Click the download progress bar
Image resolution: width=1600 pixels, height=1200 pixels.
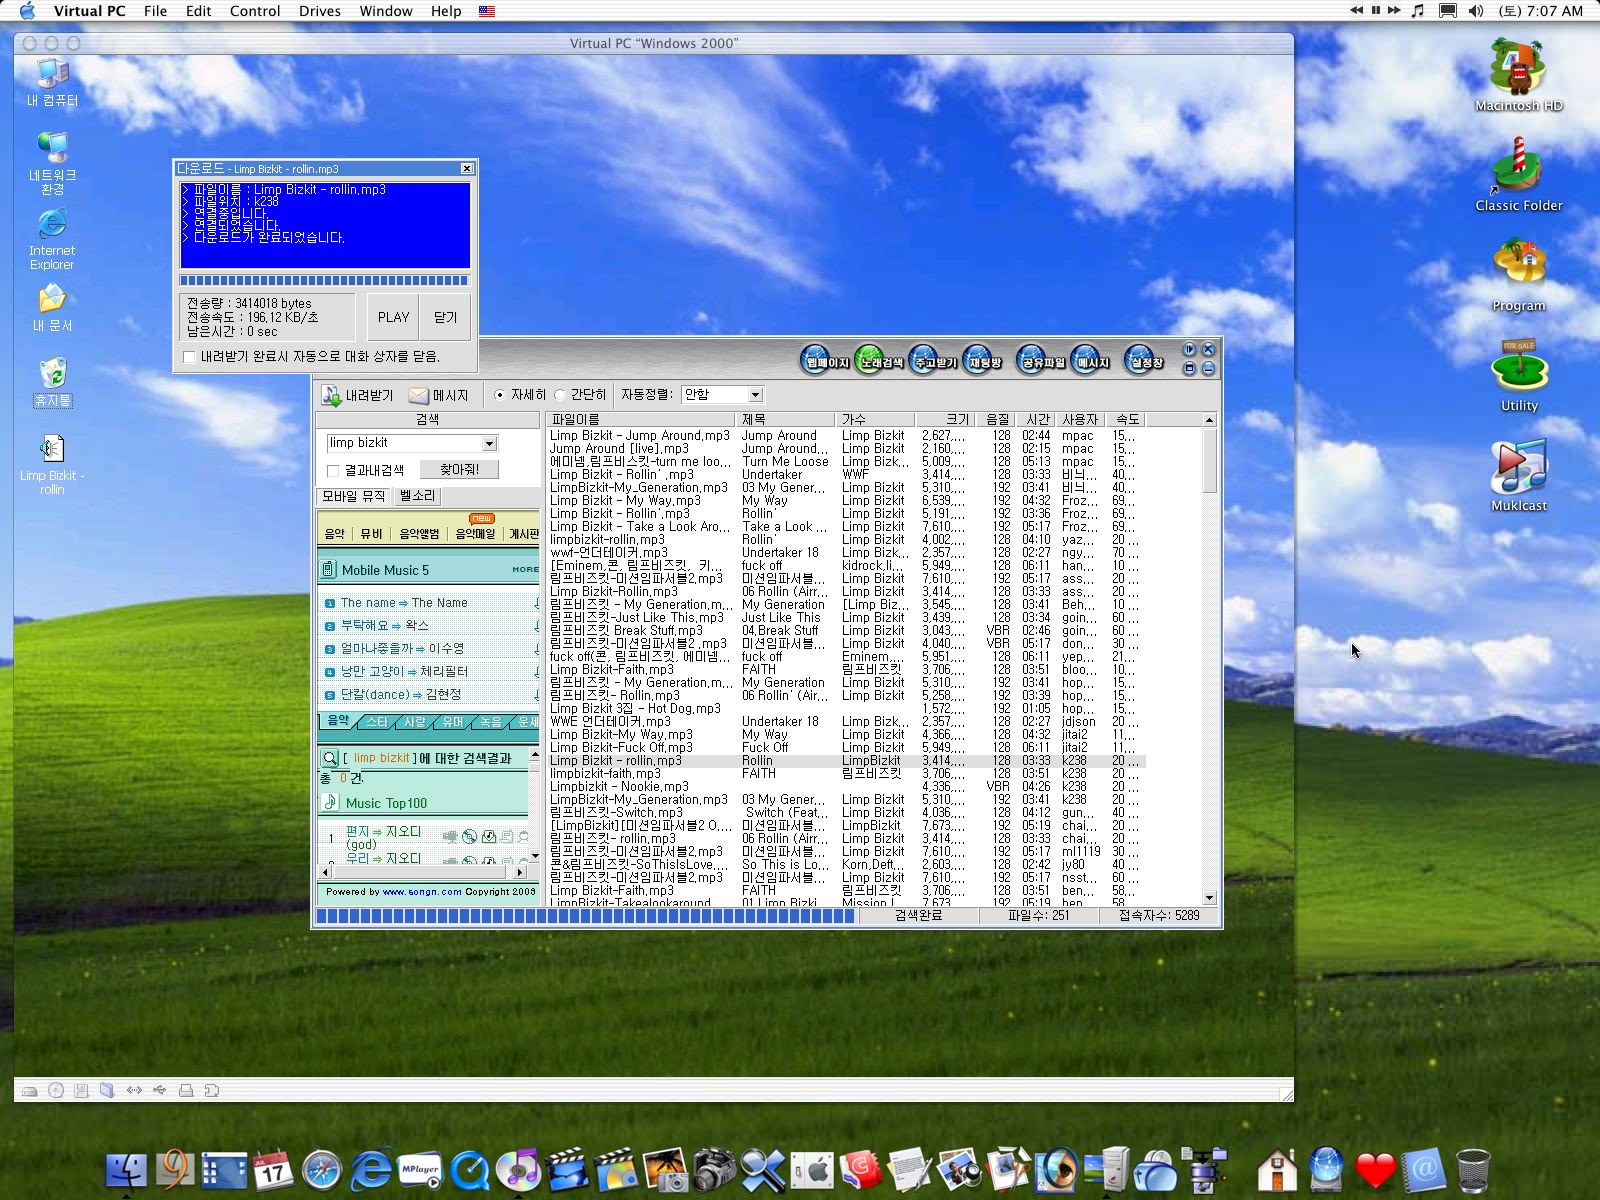tap(324, 281)
